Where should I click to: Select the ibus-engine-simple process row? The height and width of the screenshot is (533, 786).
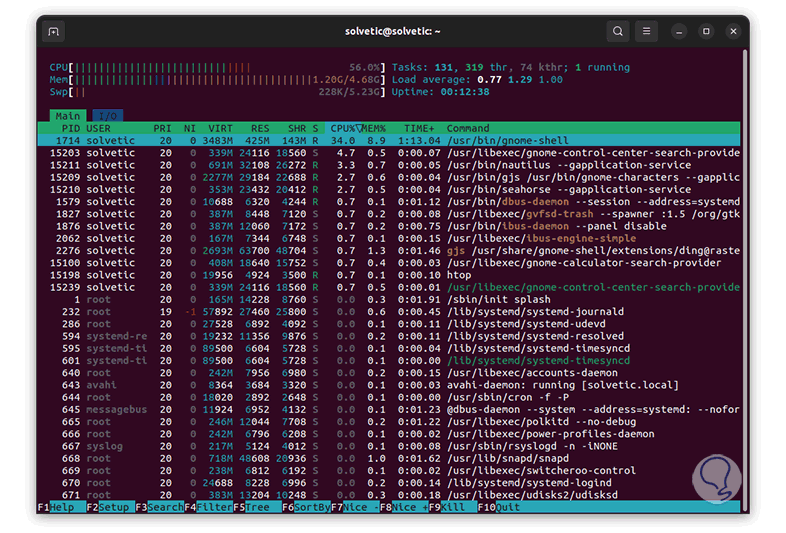pos(389,239)
